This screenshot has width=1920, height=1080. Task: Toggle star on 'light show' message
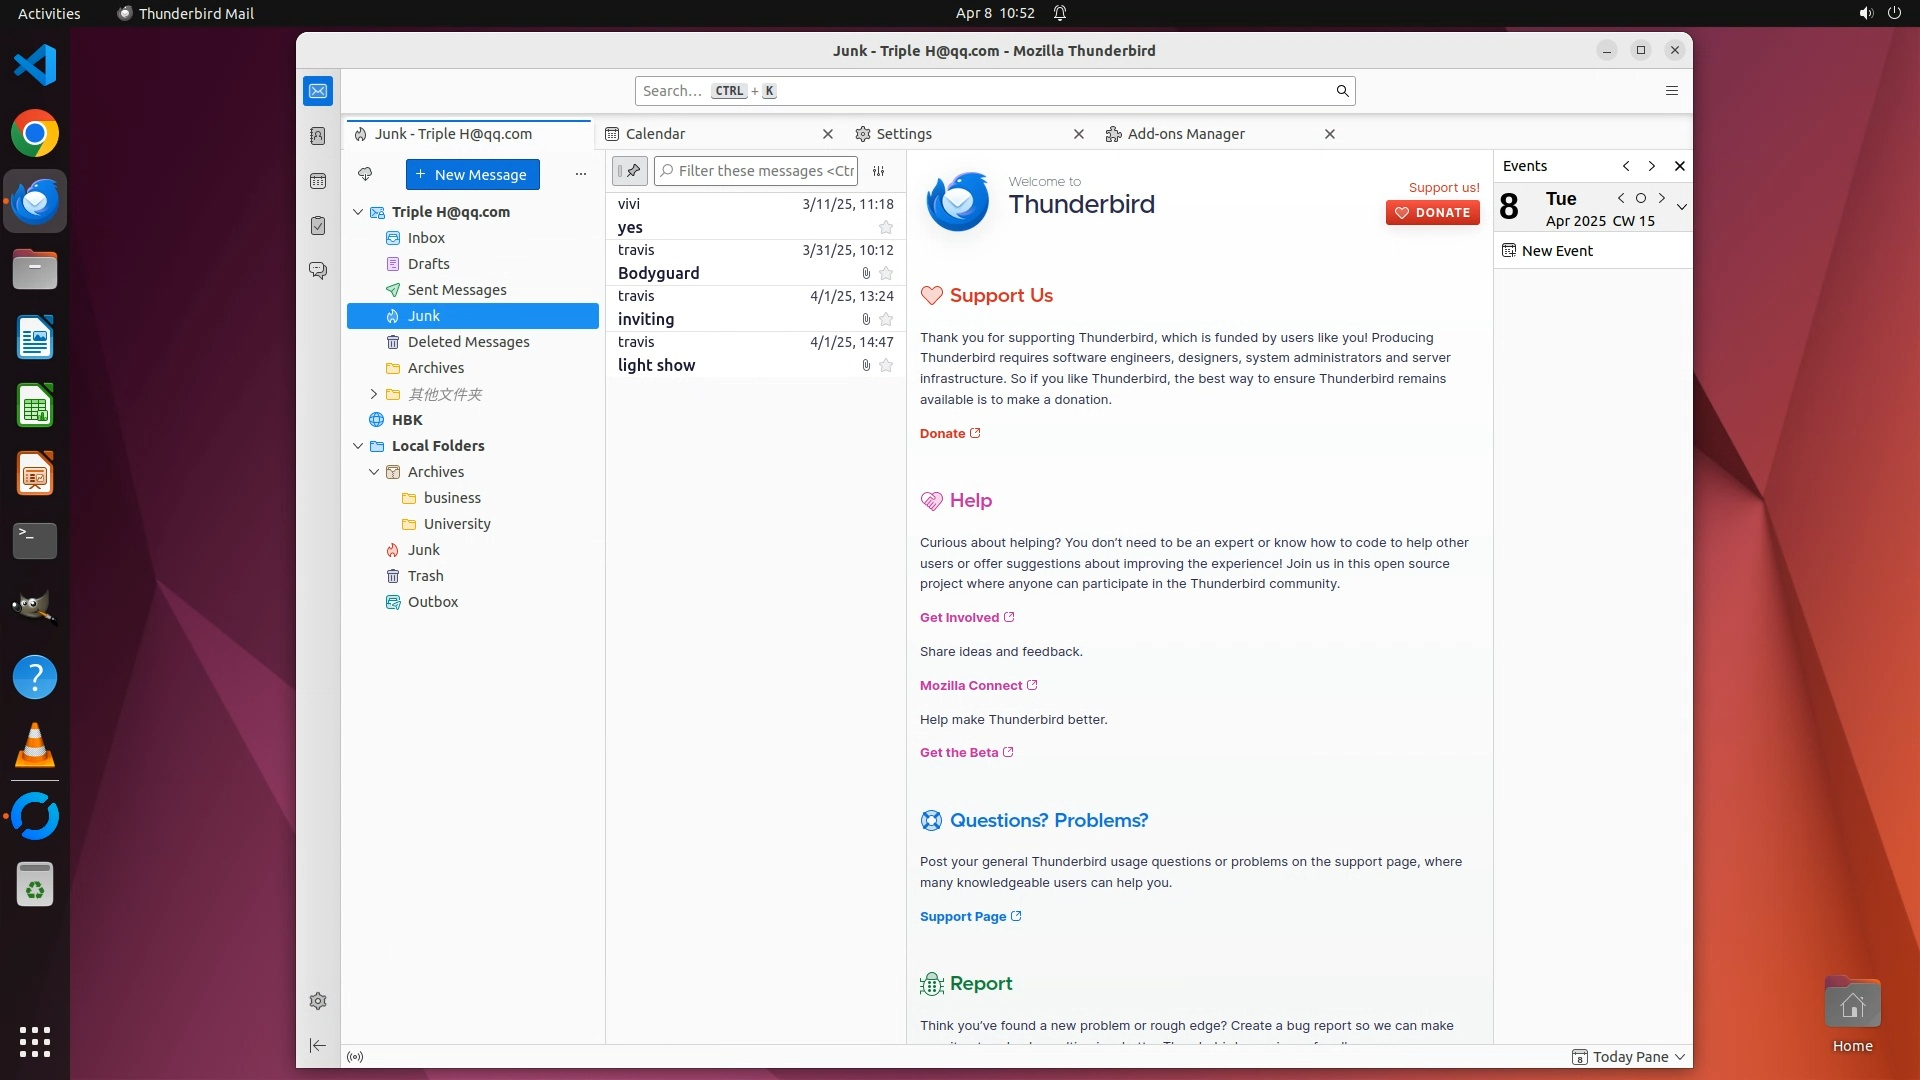[886, 365]
